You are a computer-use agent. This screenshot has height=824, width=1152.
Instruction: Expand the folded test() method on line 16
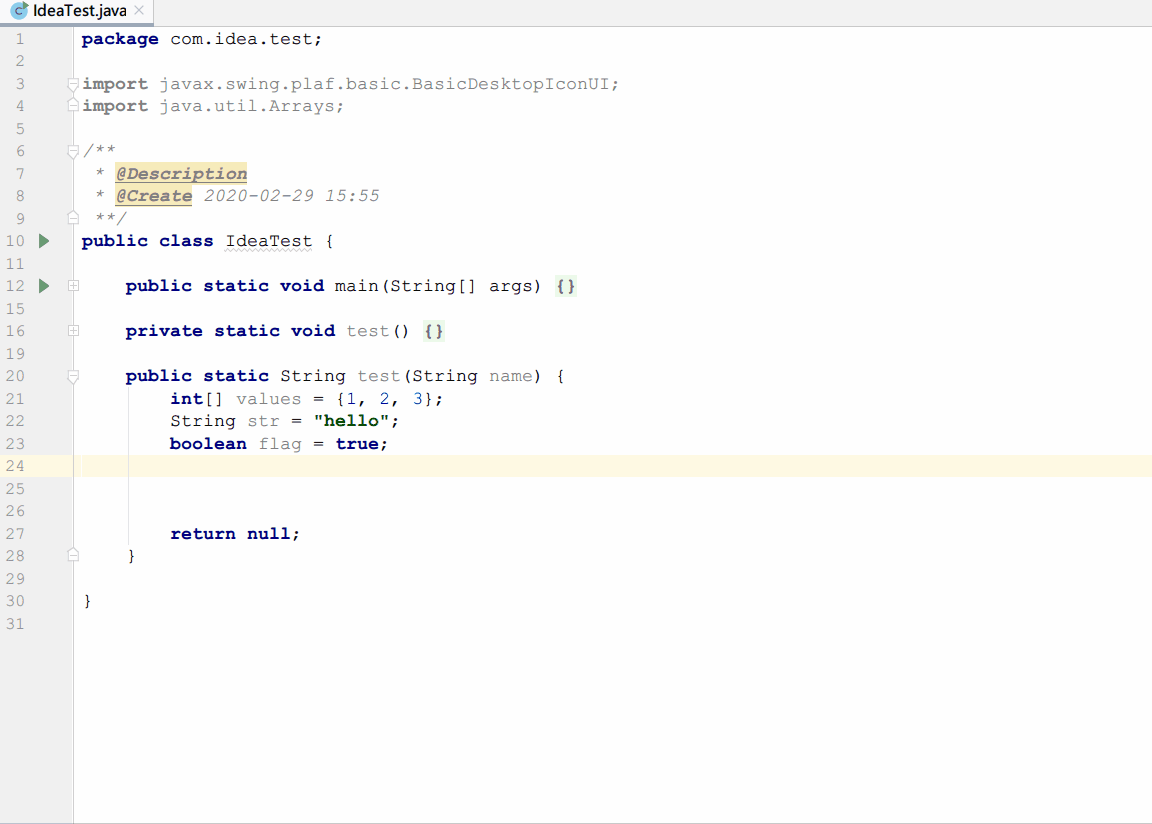pos(73,330)
